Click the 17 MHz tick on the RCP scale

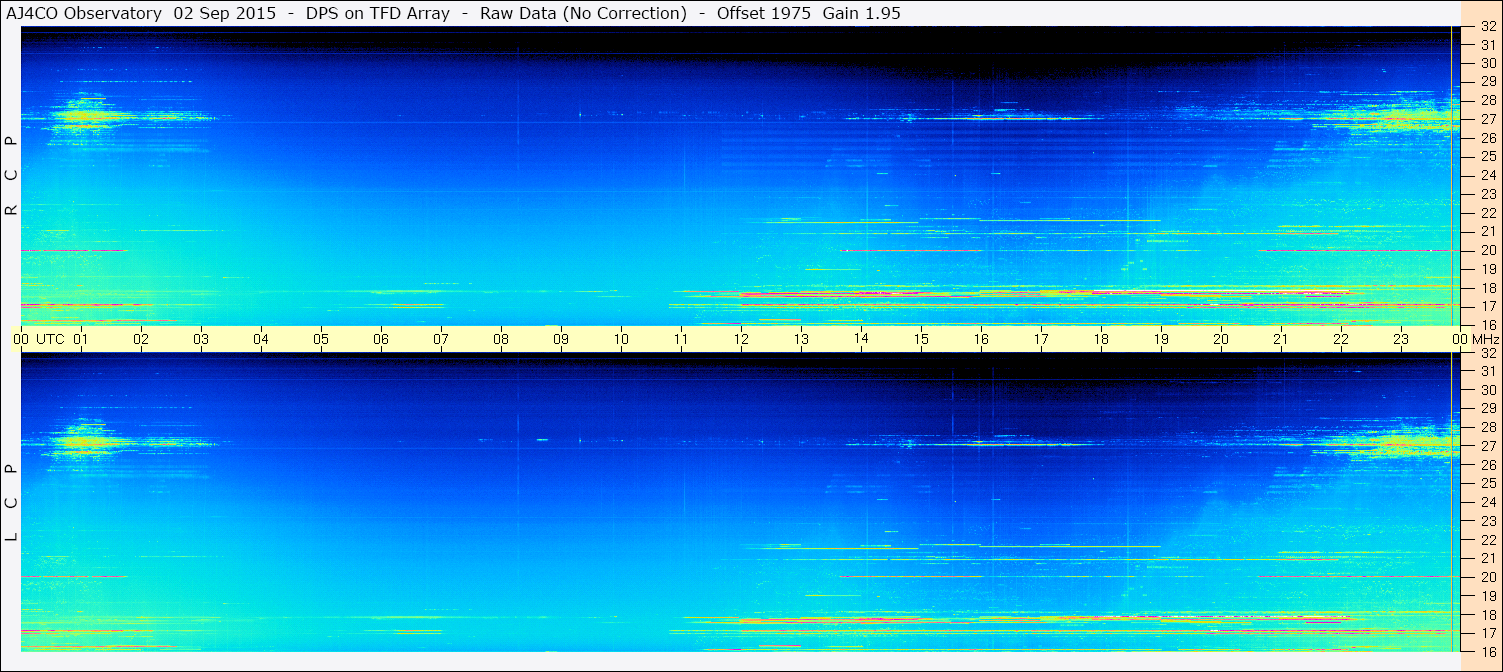1487,306
